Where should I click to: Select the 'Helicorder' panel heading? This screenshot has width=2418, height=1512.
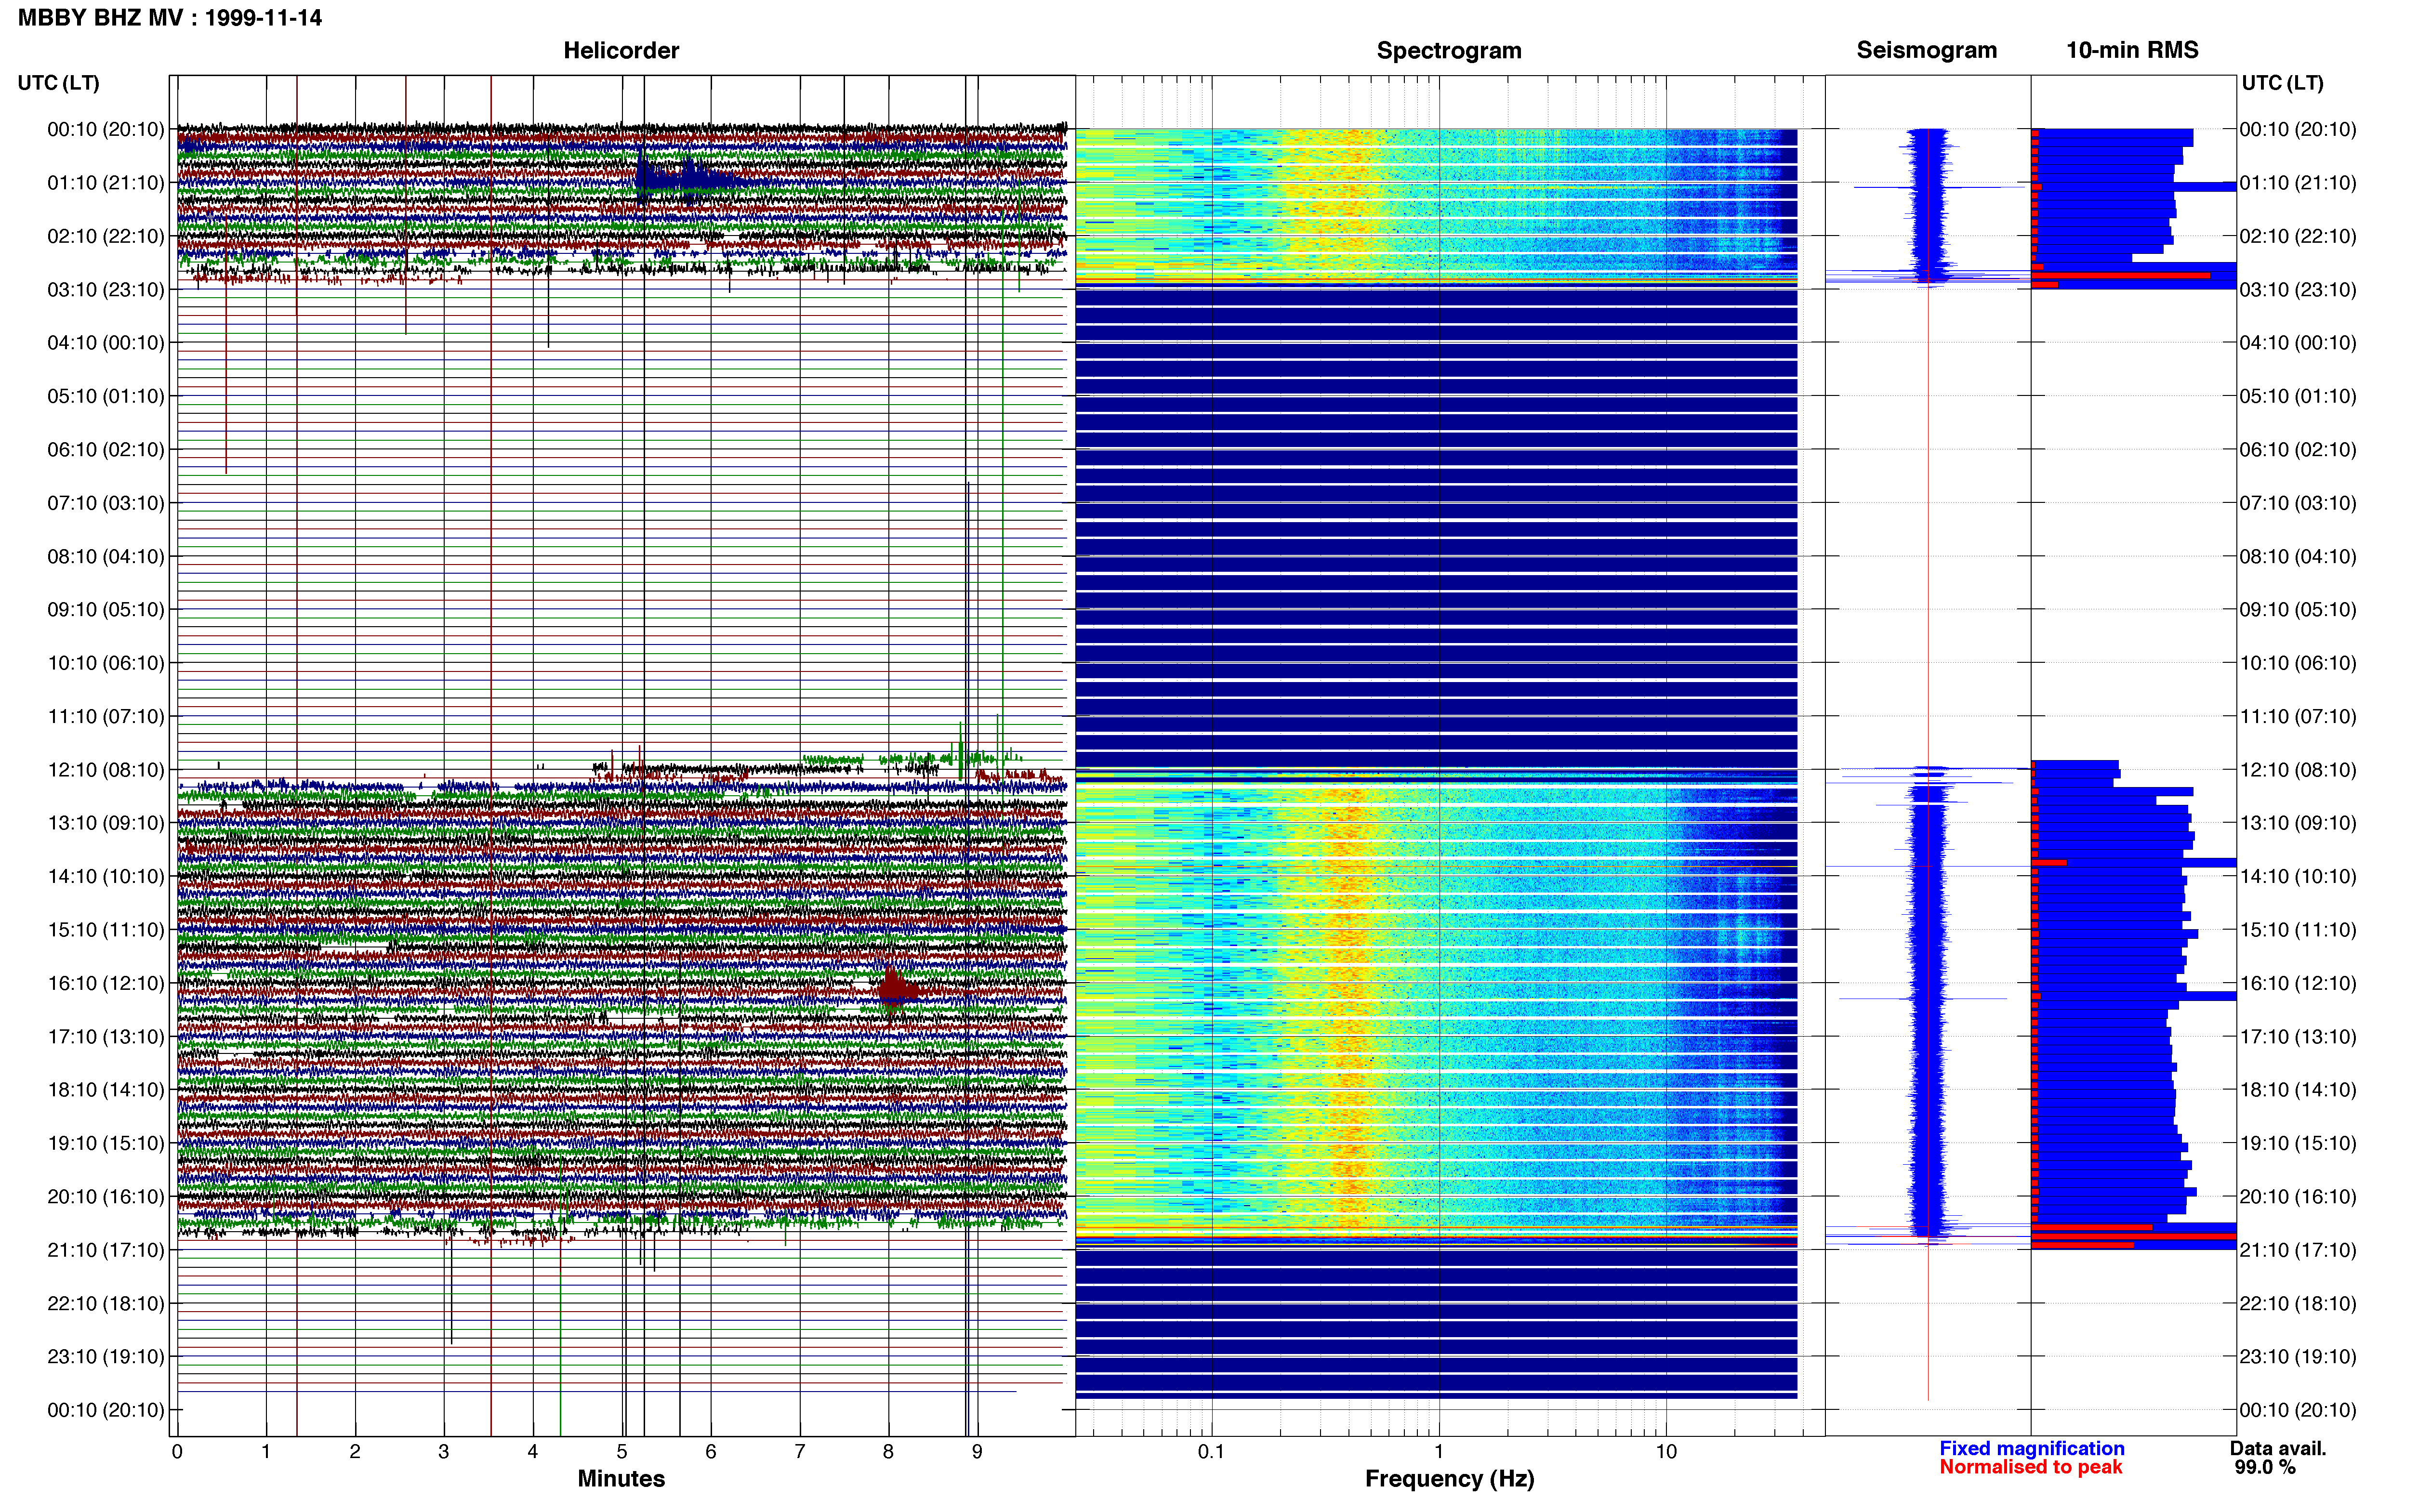click(x=621, y=50)
